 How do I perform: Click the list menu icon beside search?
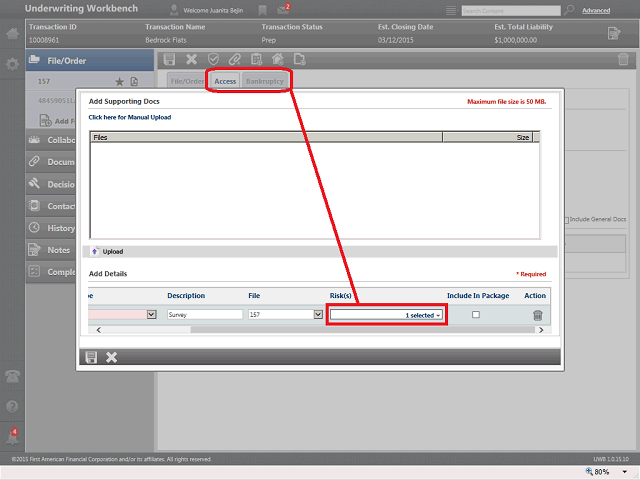click(x=451, y=11)
